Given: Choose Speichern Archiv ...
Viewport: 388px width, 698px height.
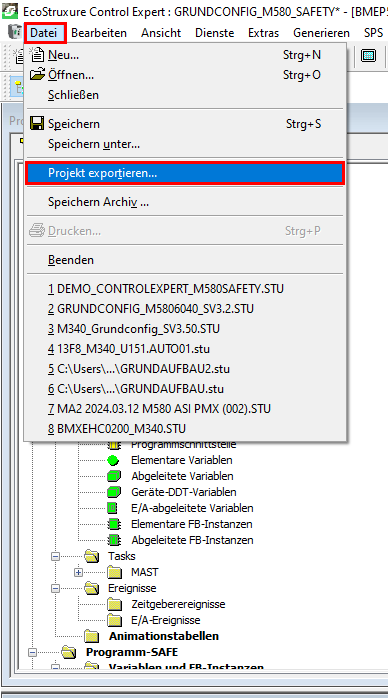Looking at the screenshot, I should 185,202.
